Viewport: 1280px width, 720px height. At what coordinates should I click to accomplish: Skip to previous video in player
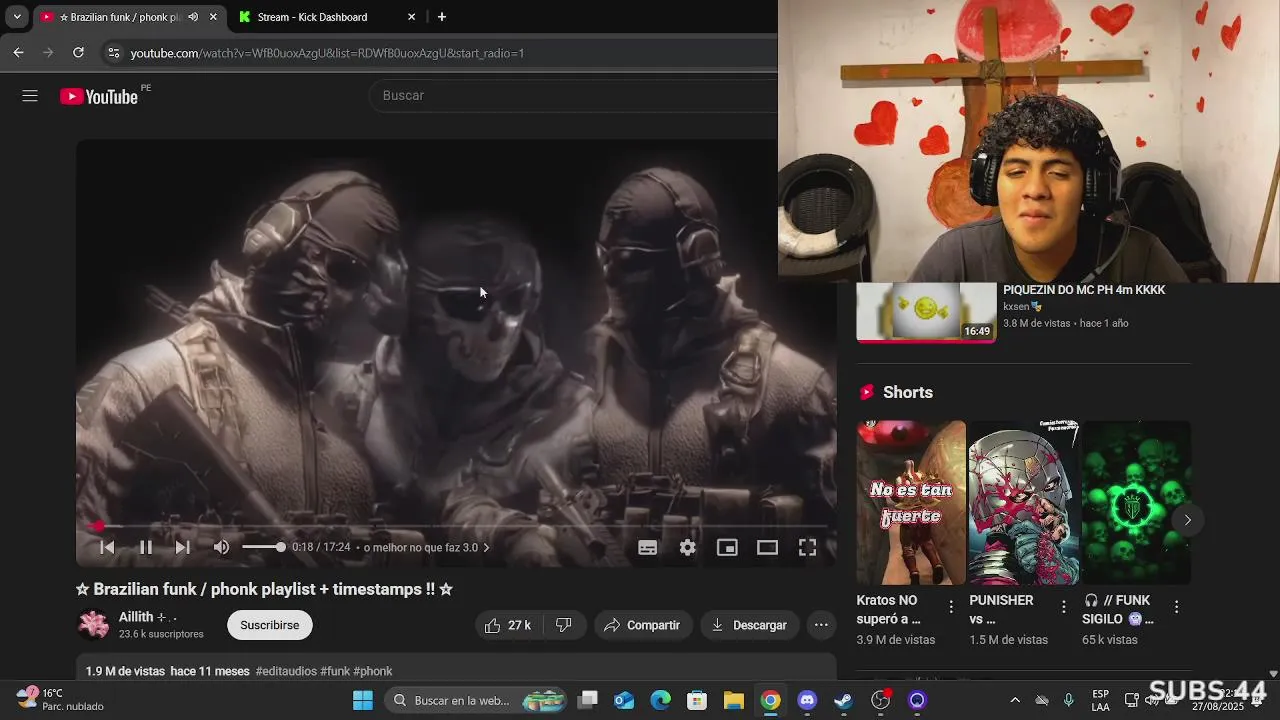107,547
